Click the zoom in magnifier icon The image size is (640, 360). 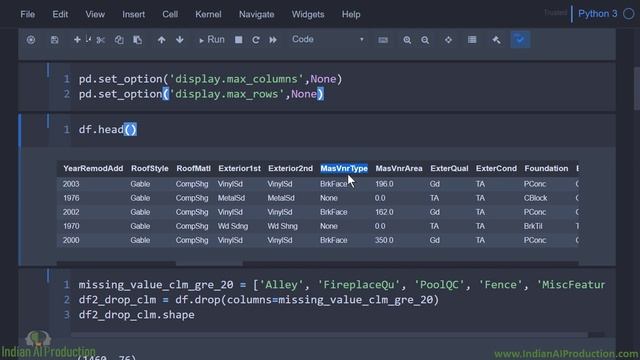407,40
